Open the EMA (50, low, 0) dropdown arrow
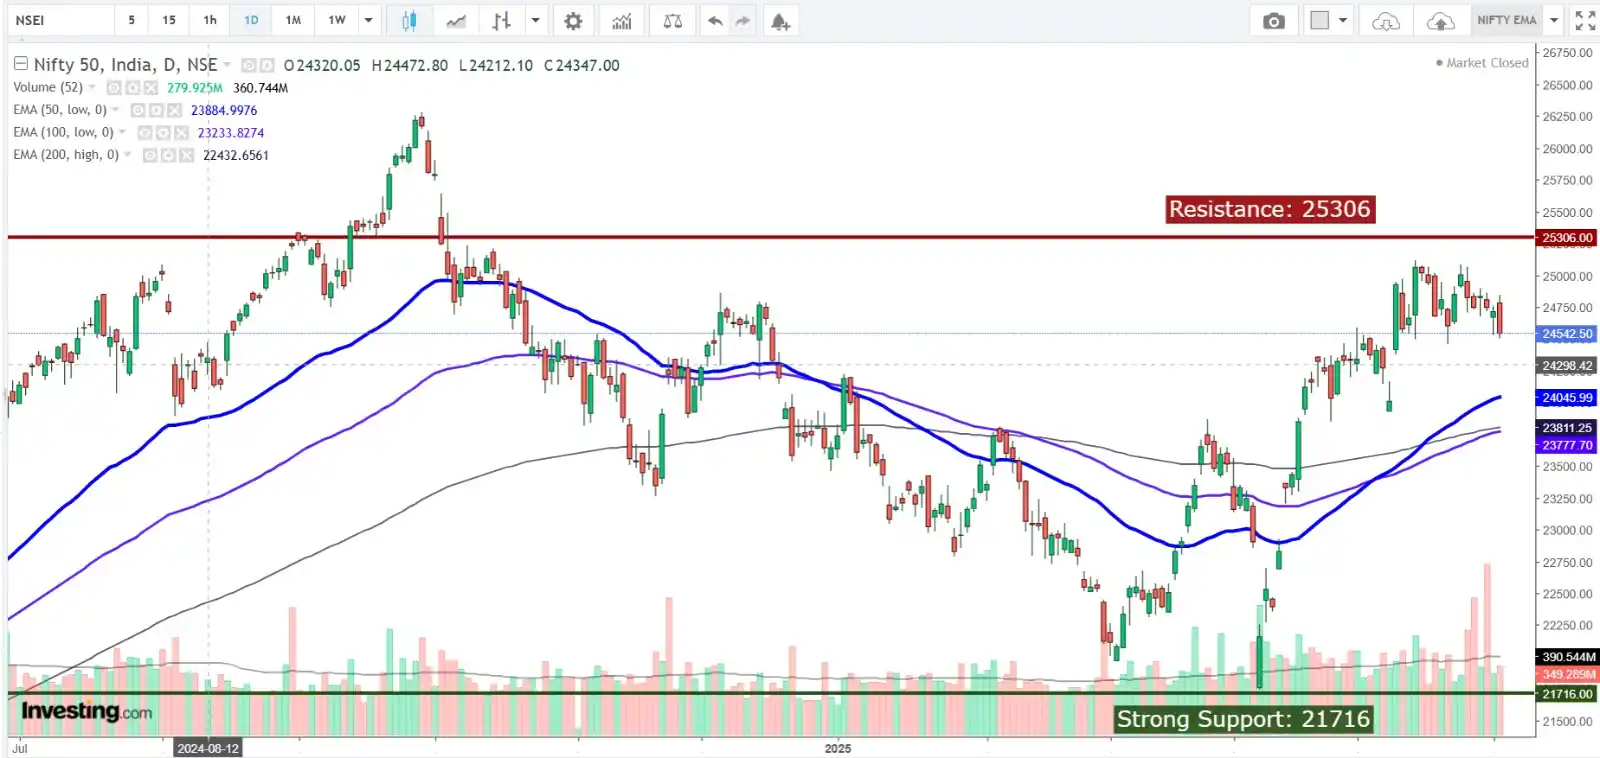The height and width of the screenshot is (758, 1600). pos(115,109)
